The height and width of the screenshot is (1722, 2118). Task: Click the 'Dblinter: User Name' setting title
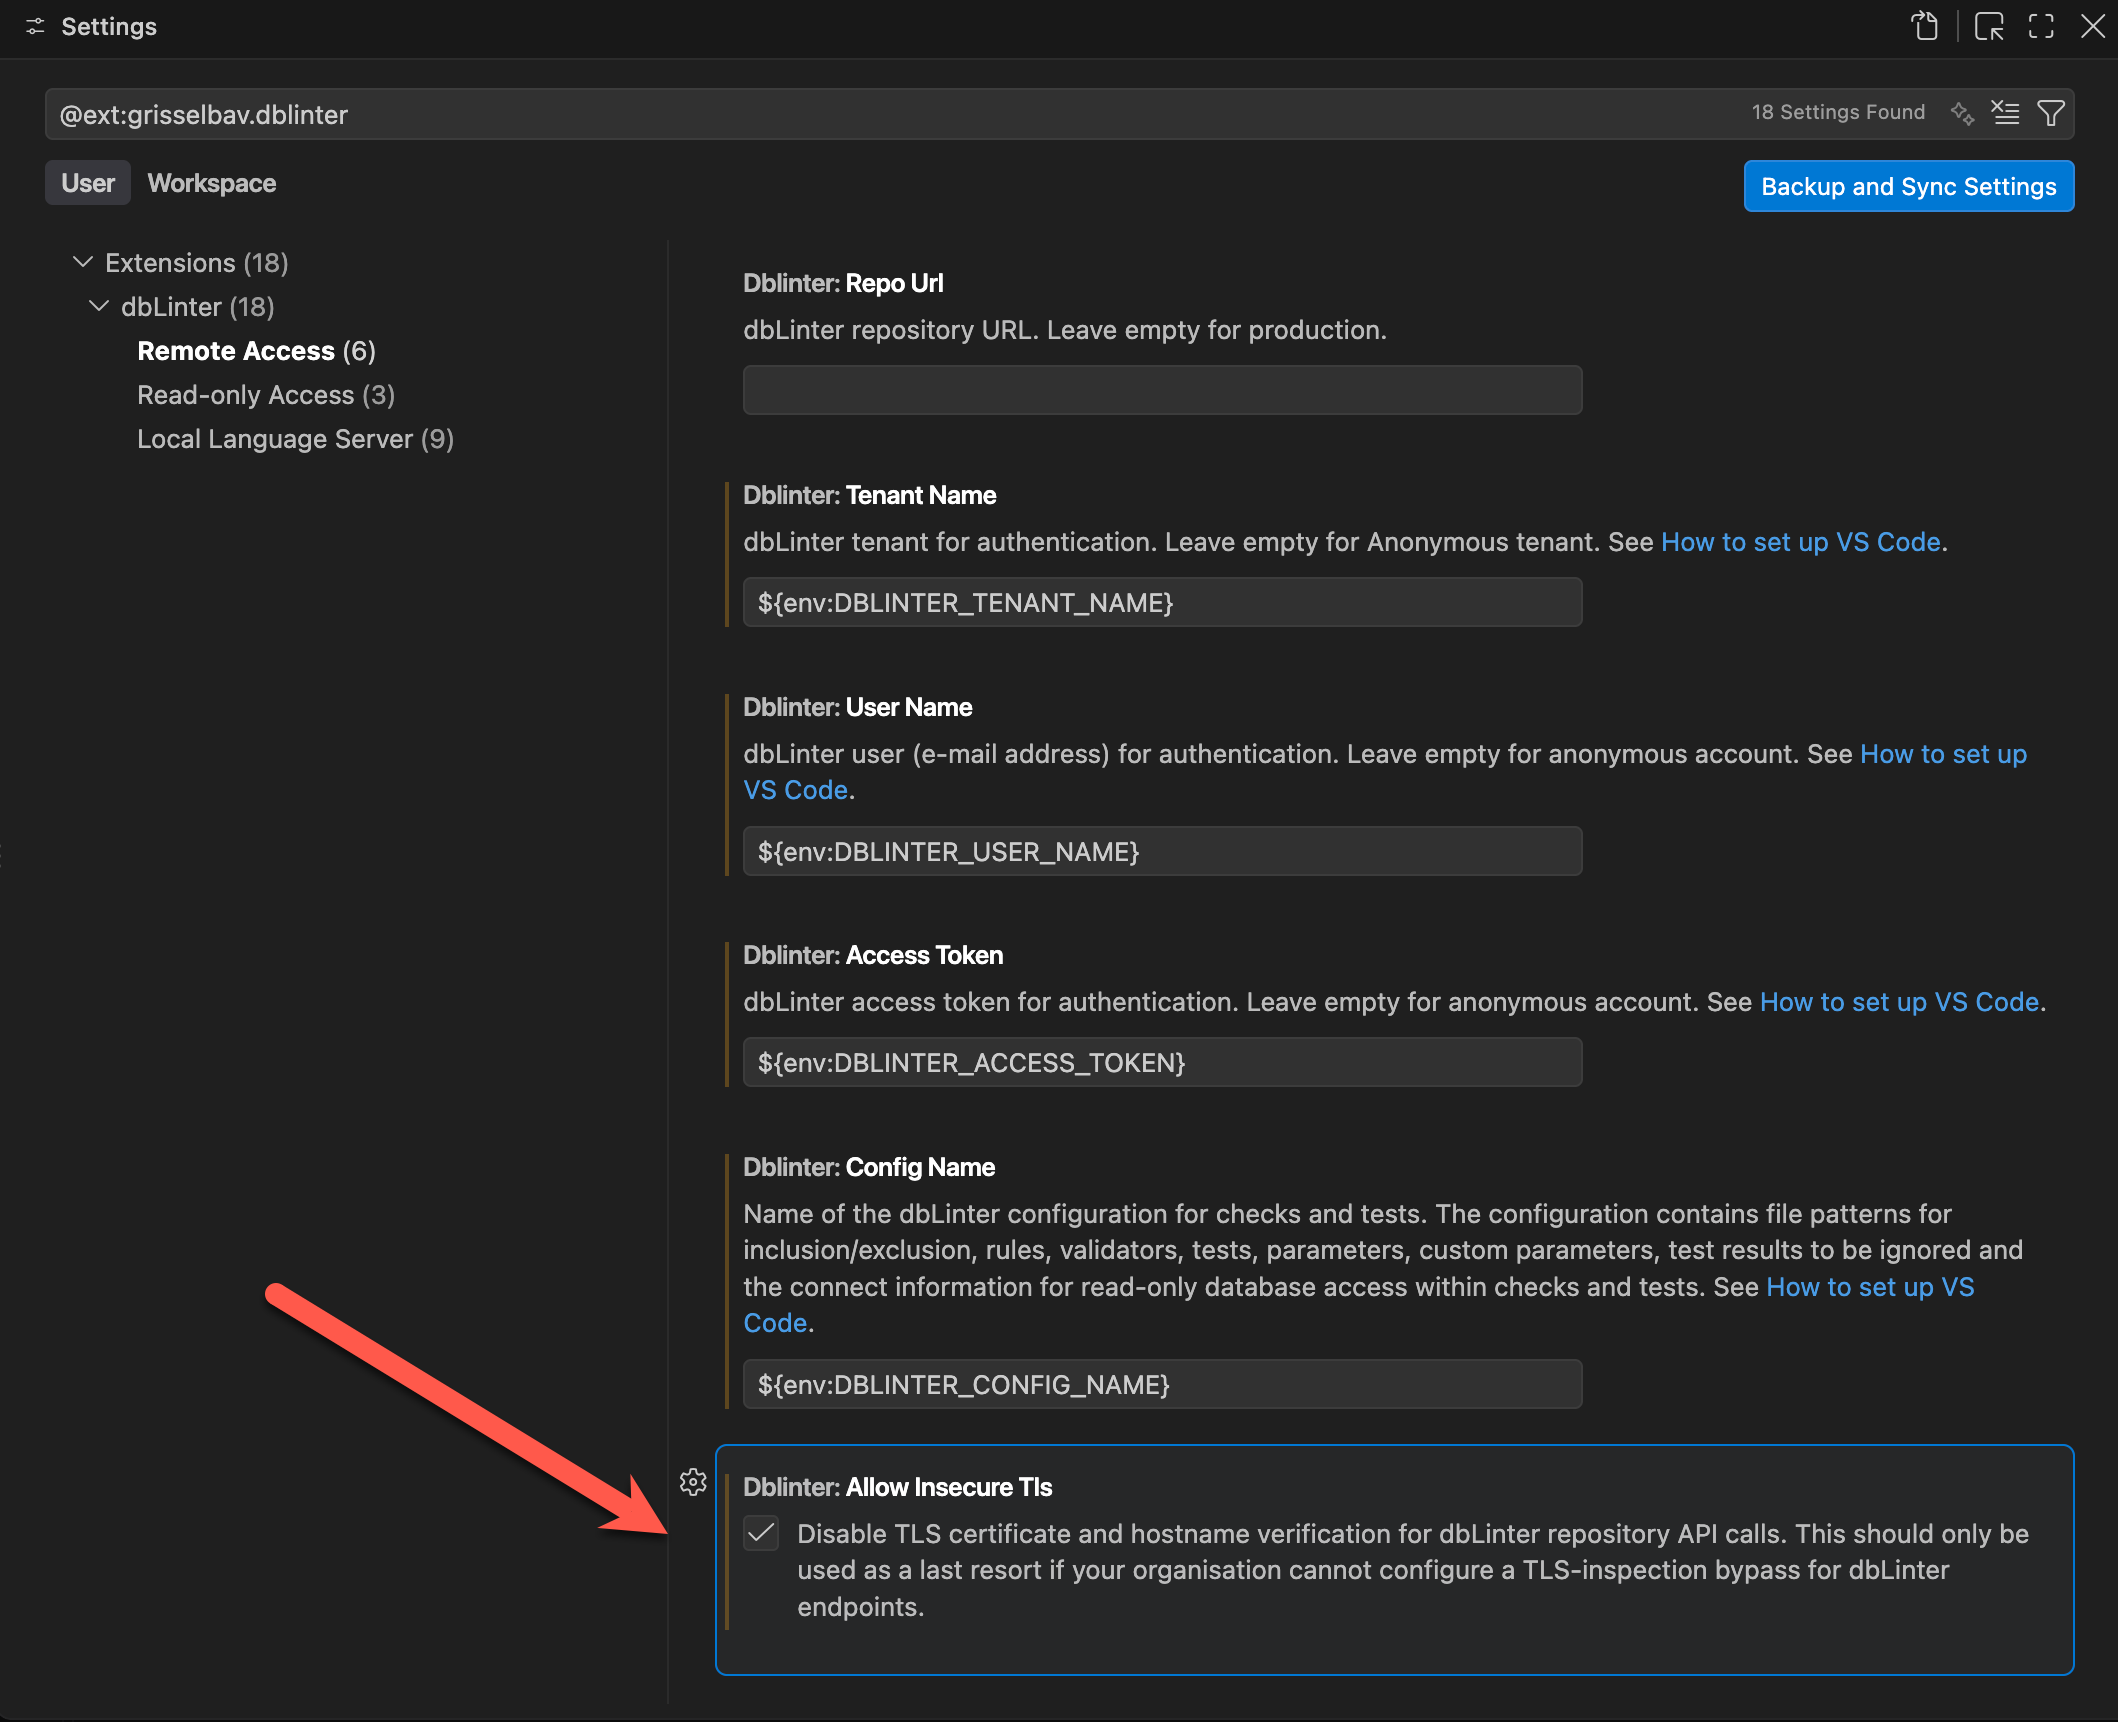pos(858,707)
